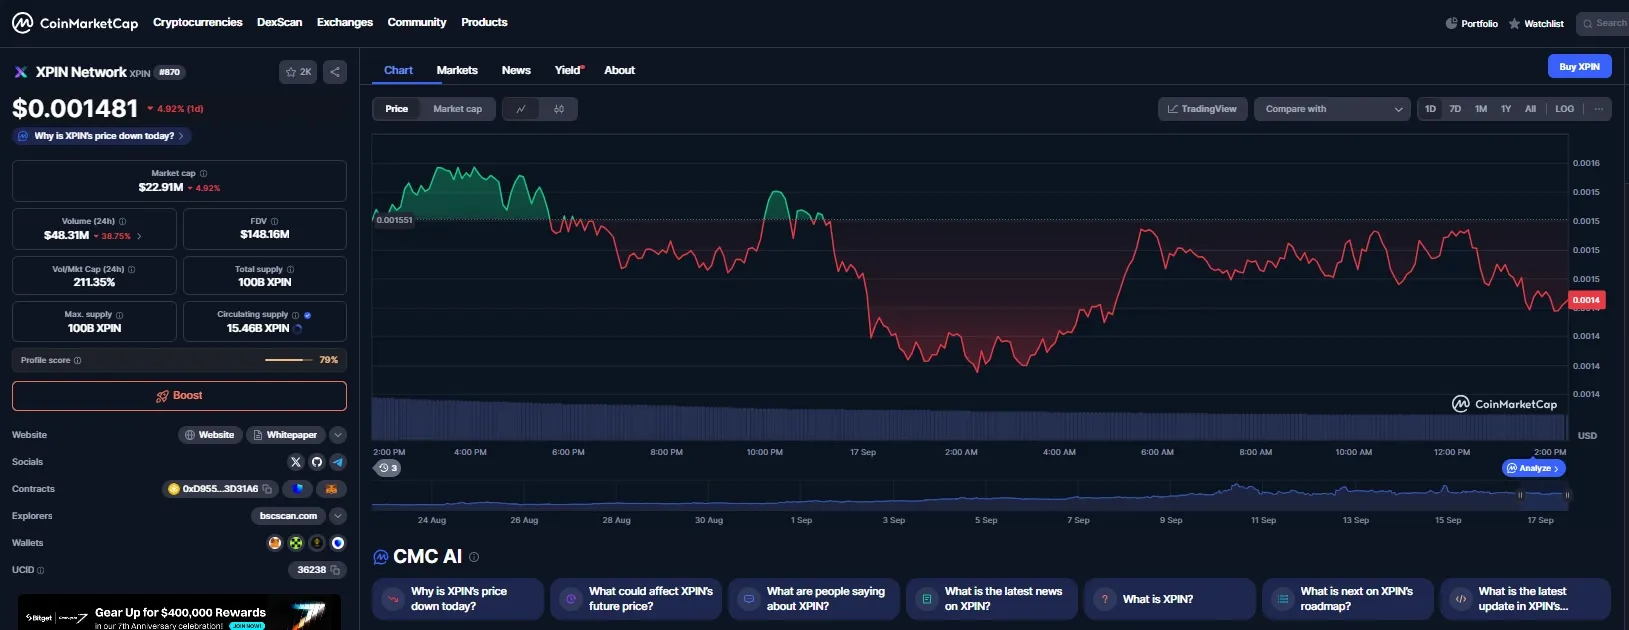Click the blue shield wallet icon in Contracts
This screenshot has height=630, width=1629.
pyautogui.click(x=298, y=489)
